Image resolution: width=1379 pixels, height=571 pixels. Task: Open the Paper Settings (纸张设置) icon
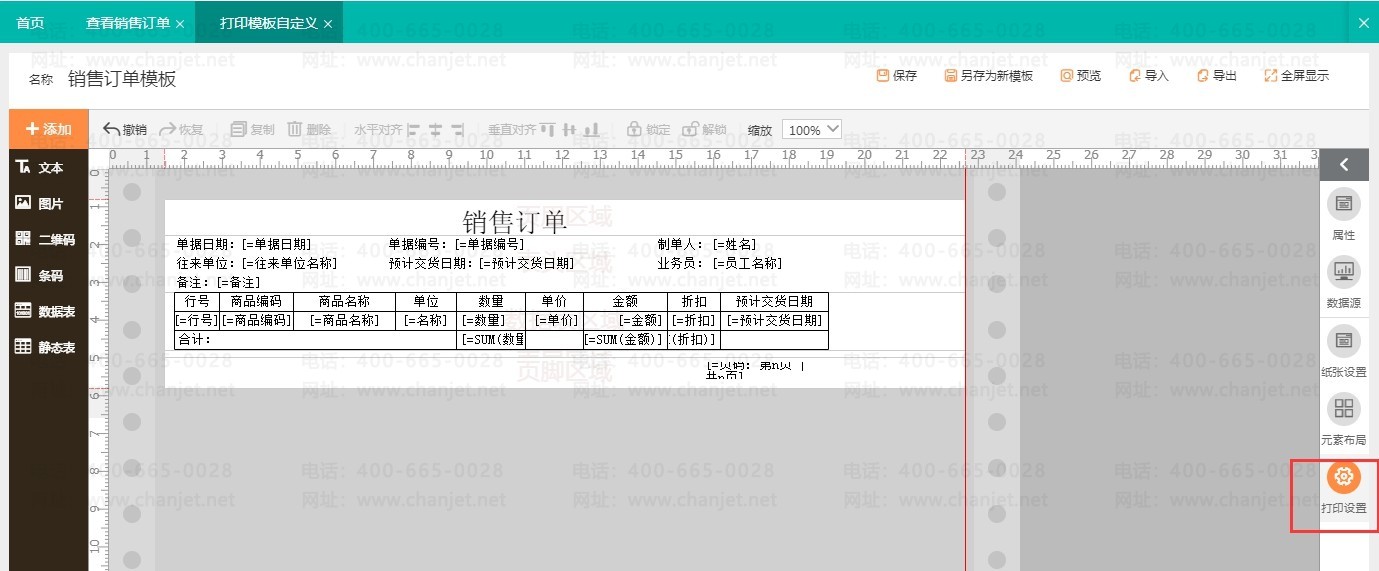(x=1343, y=342)
